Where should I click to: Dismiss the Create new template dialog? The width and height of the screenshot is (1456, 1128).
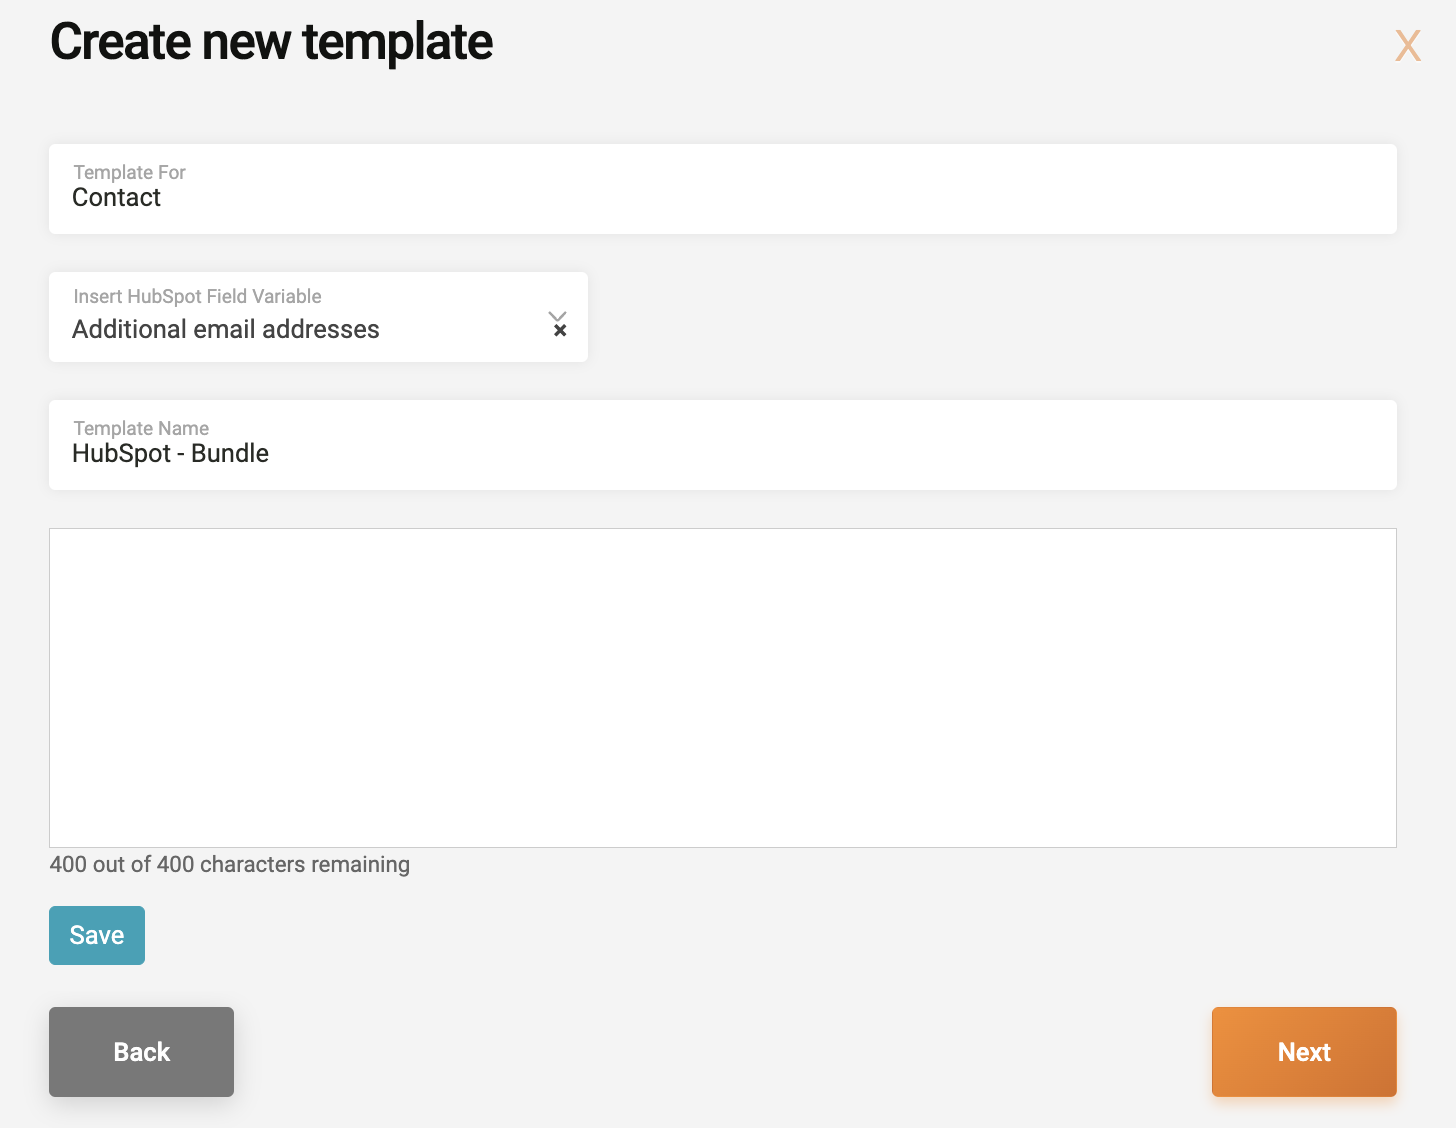(x=1408, y=45)
